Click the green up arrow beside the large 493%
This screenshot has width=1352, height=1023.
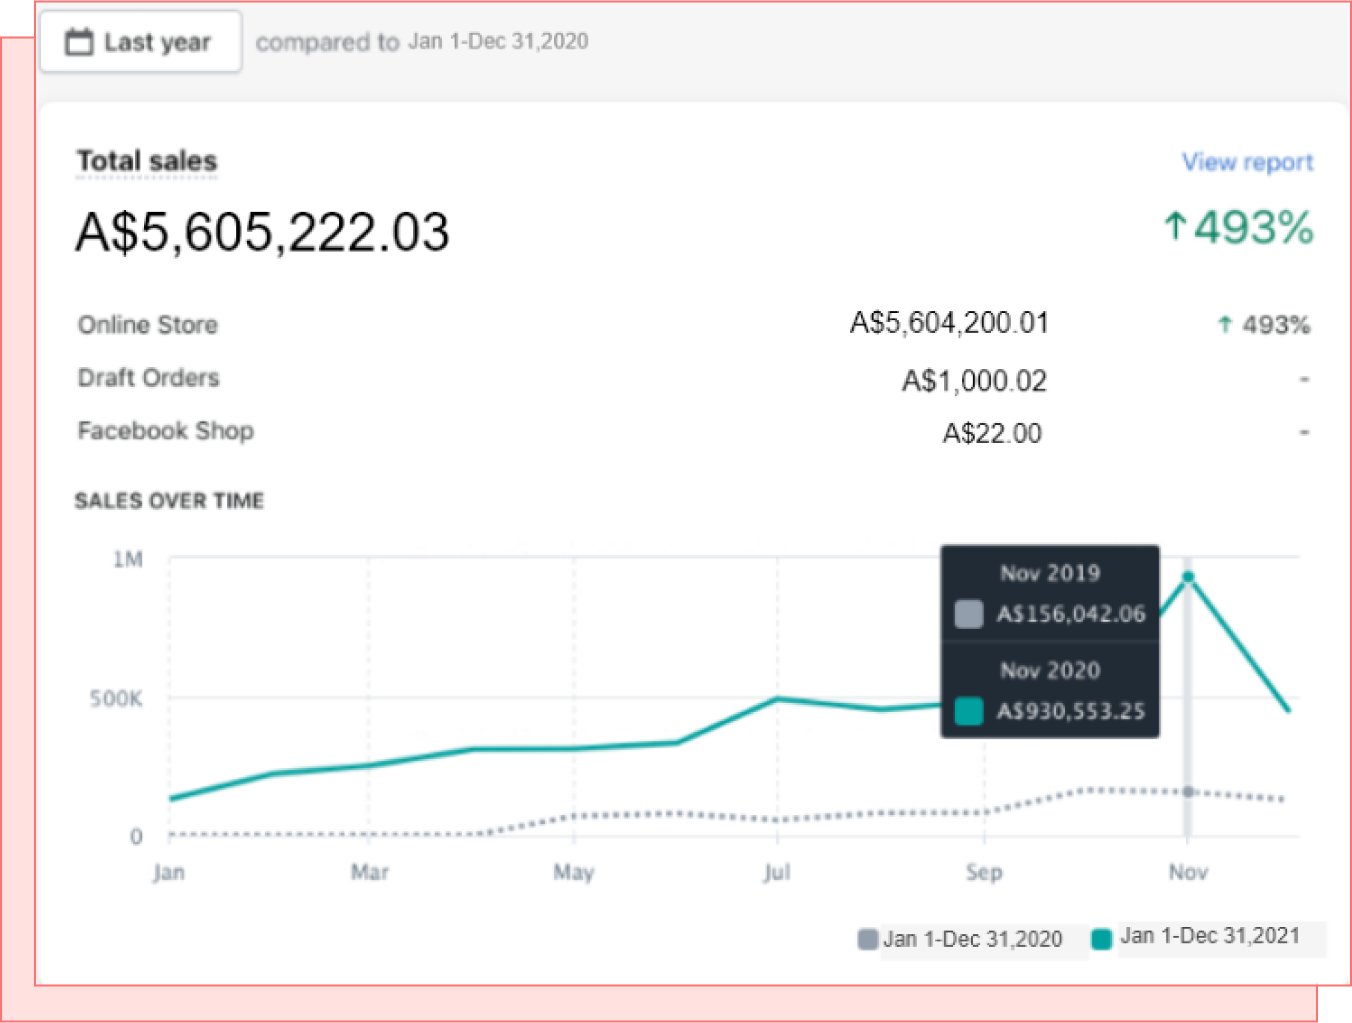point(1176,226)
